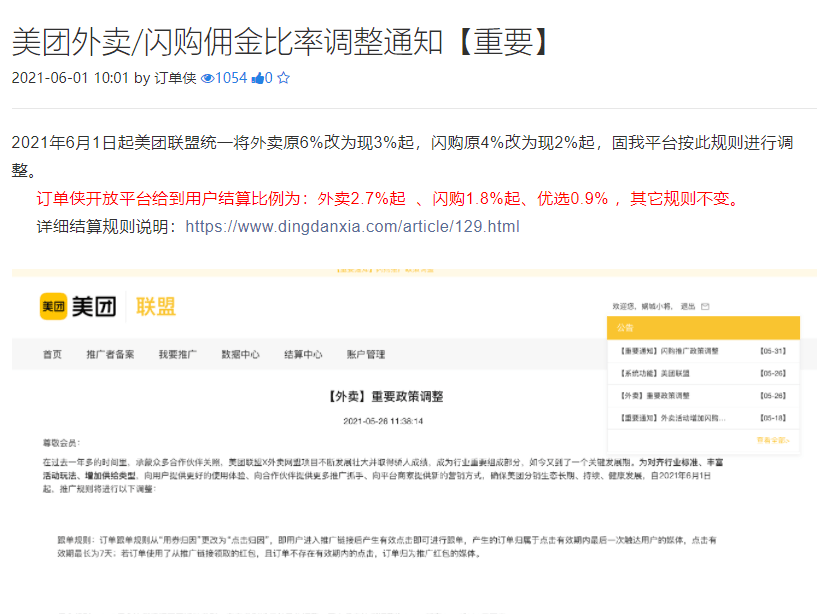
Task: Click the author name 订单侠
Action: pos(175,78)
